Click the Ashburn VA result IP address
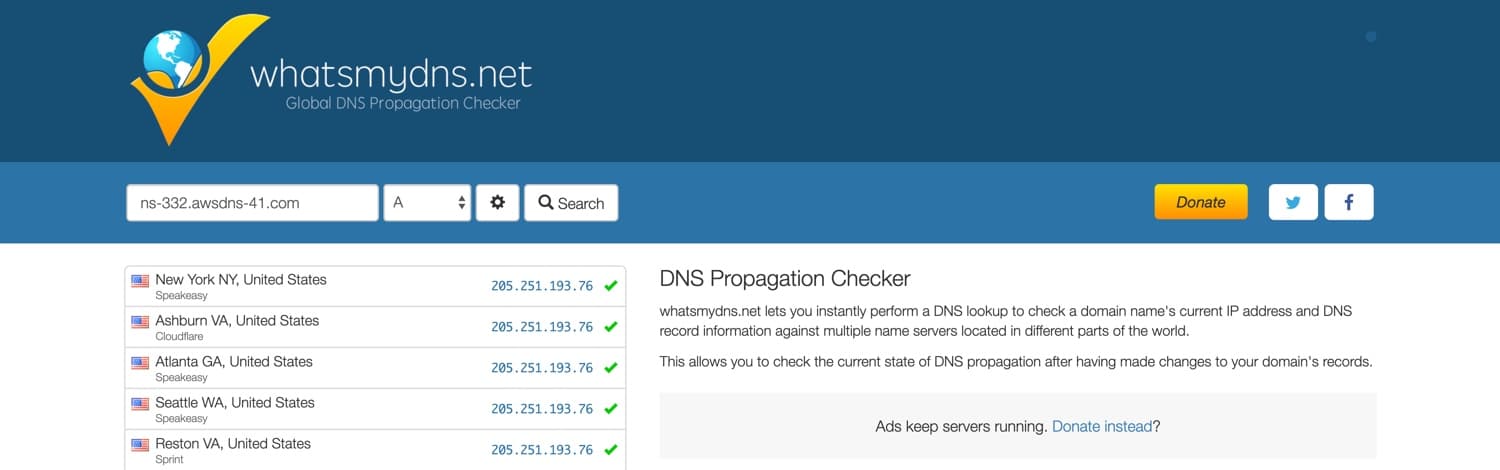 coord(541,327)
